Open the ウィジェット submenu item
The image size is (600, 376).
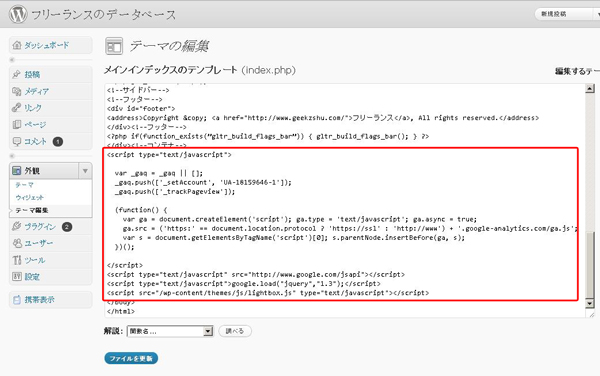(29, 197)
